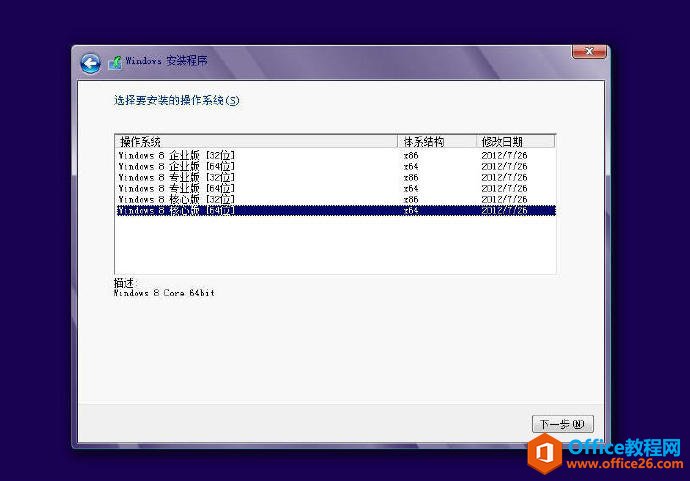Sort by 修改日期 column header

click(x=515, y=142)
